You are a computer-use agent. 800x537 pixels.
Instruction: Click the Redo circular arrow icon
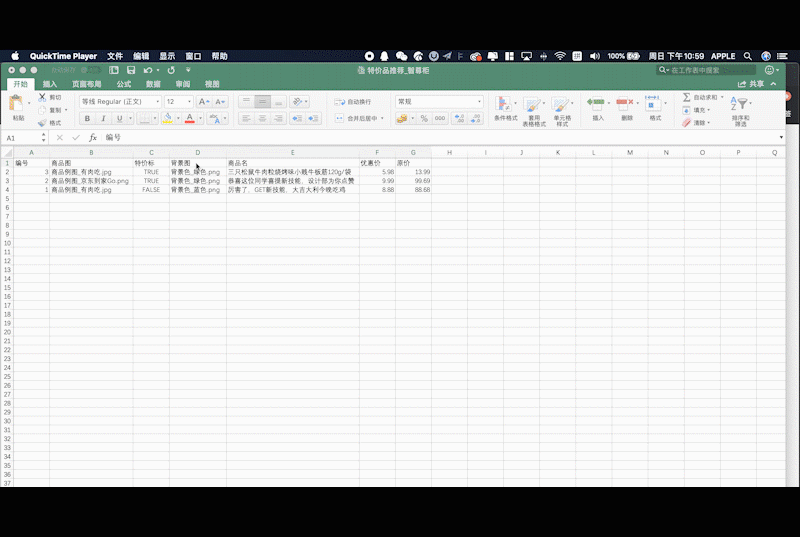click(x=171, y=70)
